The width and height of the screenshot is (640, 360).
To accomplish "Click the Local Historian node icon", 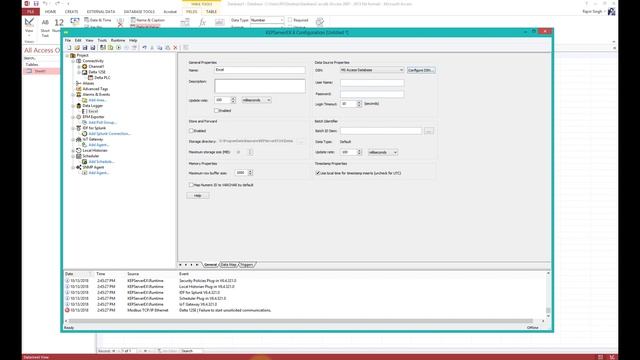I will (x=79, y=151).
